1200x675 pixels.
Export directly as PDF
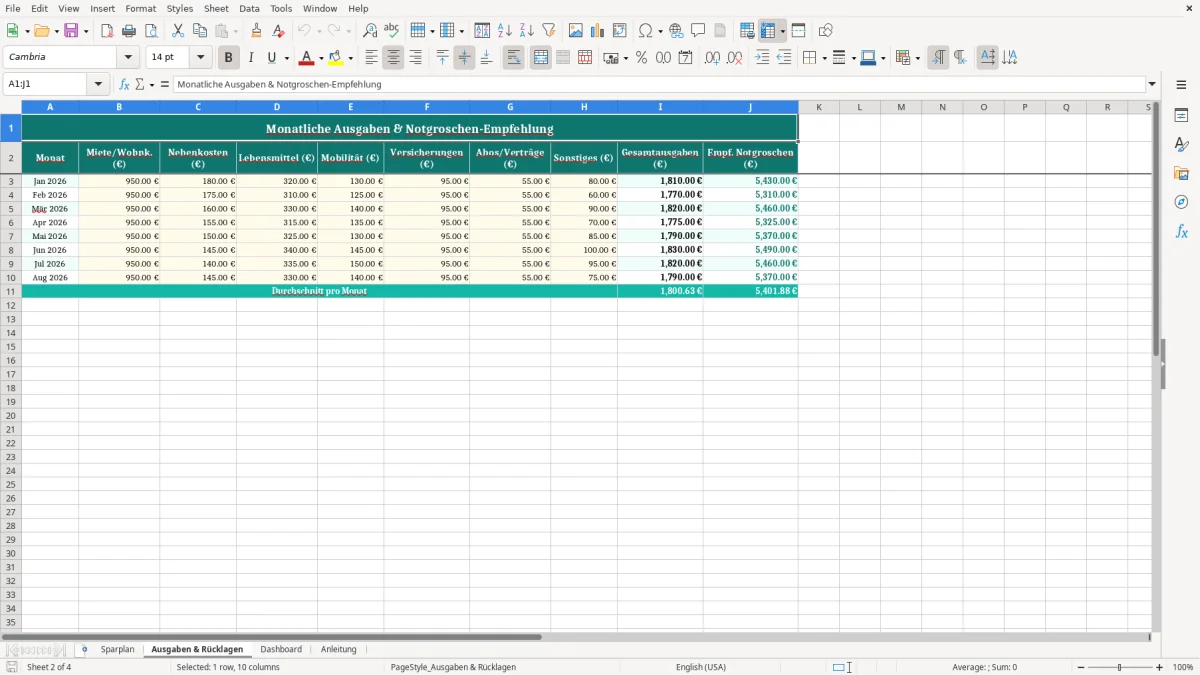107,31
